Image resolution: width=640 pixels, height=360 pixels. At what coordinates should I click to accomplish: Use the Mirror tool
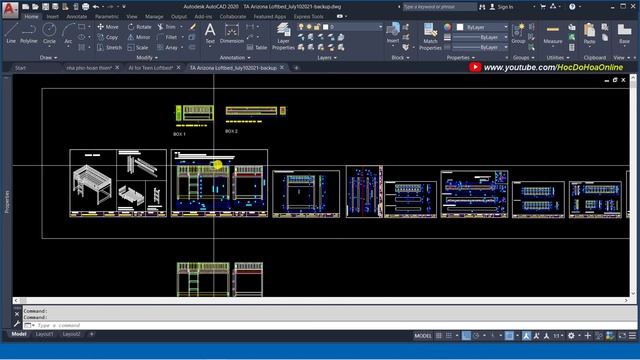tap(139, 37)
